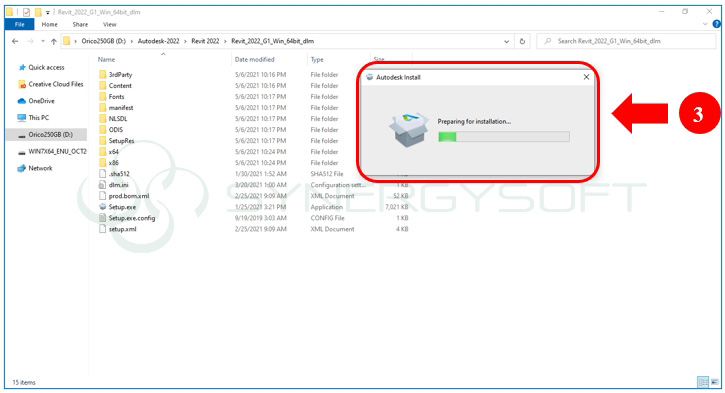Select the setup.xml file
The image size is (725, 393).
click(x=117, y=229)
